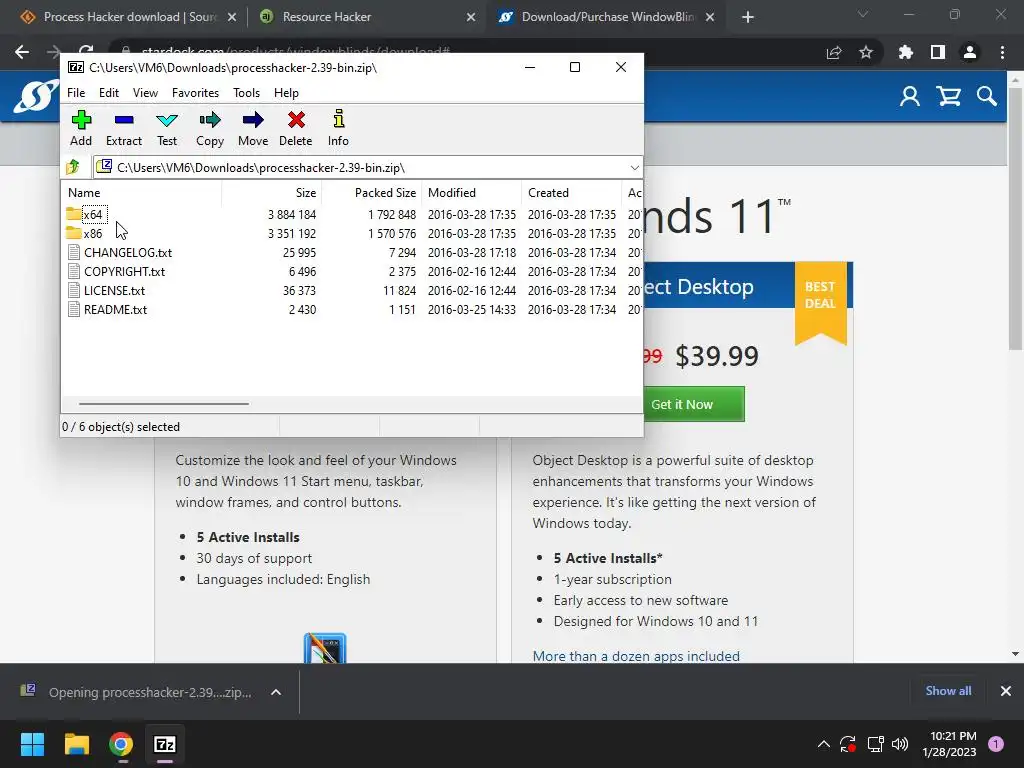The height and width of the screenshot is (768, 1024).
Task: Click the webpage vertical scrollbar
Action: pos(1015,220)
